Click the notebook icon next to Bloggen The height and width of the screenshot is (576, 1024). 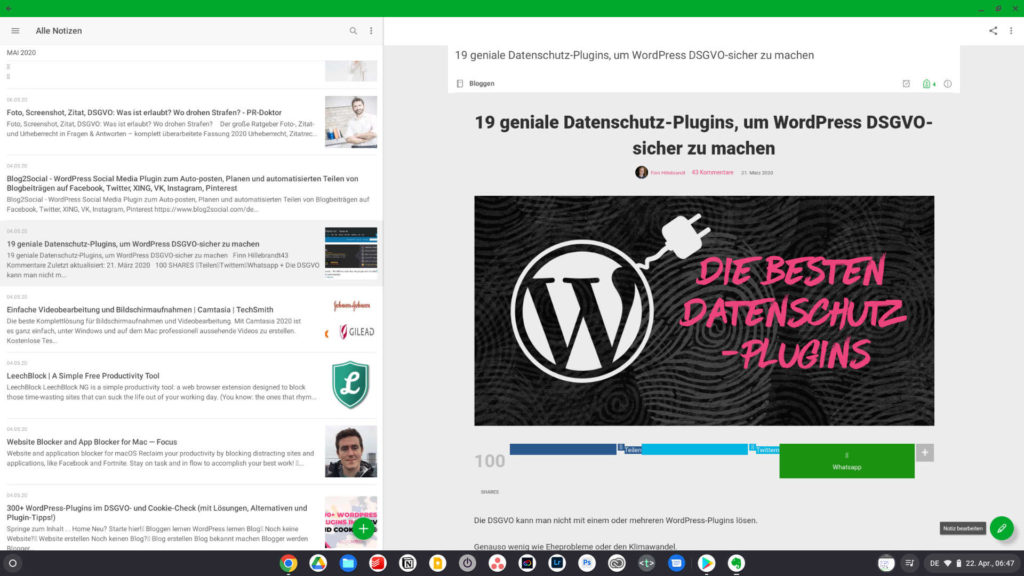click(460, 84)
